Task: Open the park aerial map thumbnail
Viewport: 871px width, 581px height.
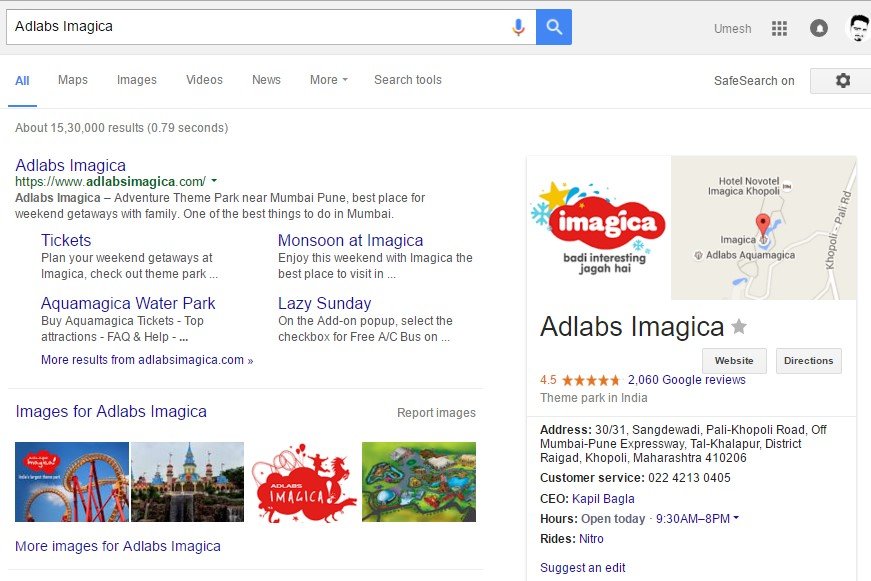Action: coord(419,482)
